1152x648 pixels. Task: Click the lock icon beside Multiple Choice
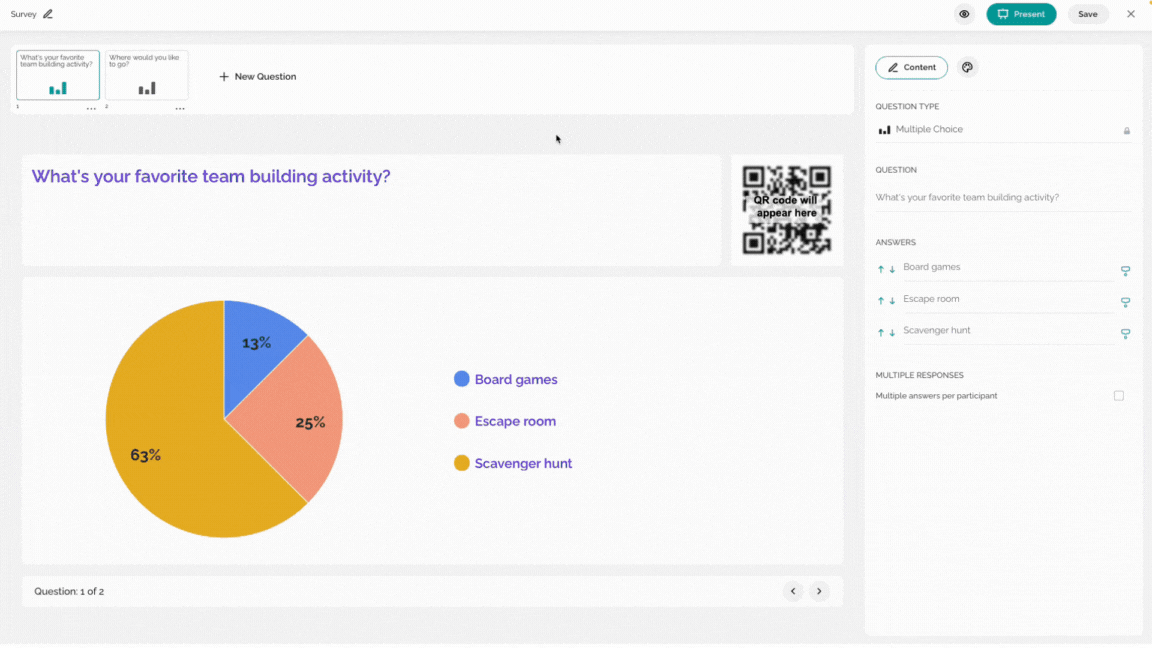coord(1126,131)
